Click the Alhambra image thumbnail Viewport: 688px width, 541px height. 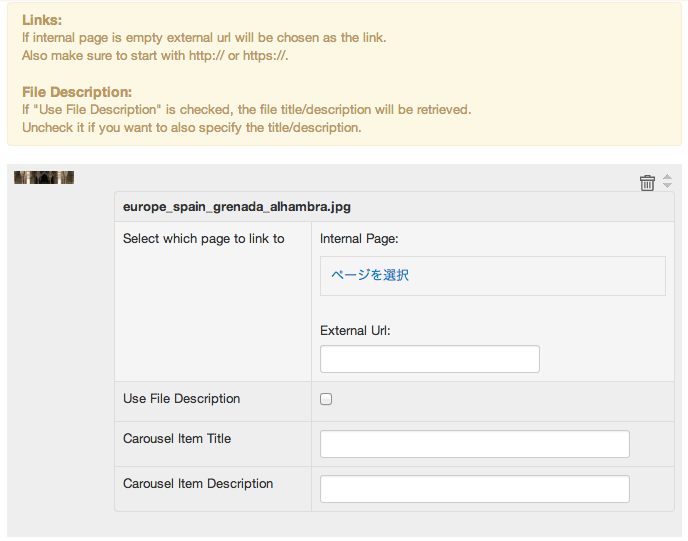(44, 178)
